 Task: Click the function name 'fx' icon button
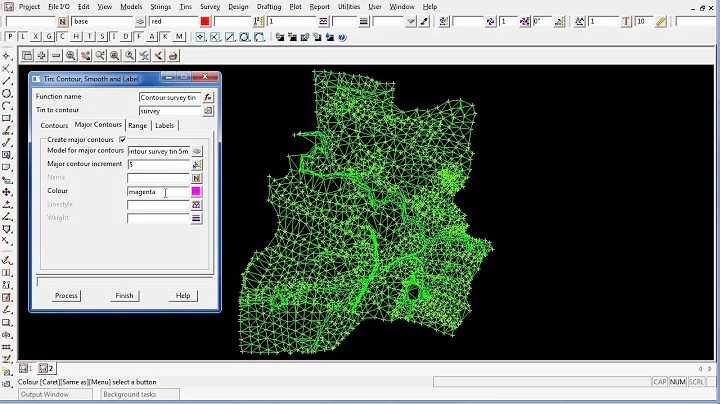pyautogui.click(x=208, y=97)
